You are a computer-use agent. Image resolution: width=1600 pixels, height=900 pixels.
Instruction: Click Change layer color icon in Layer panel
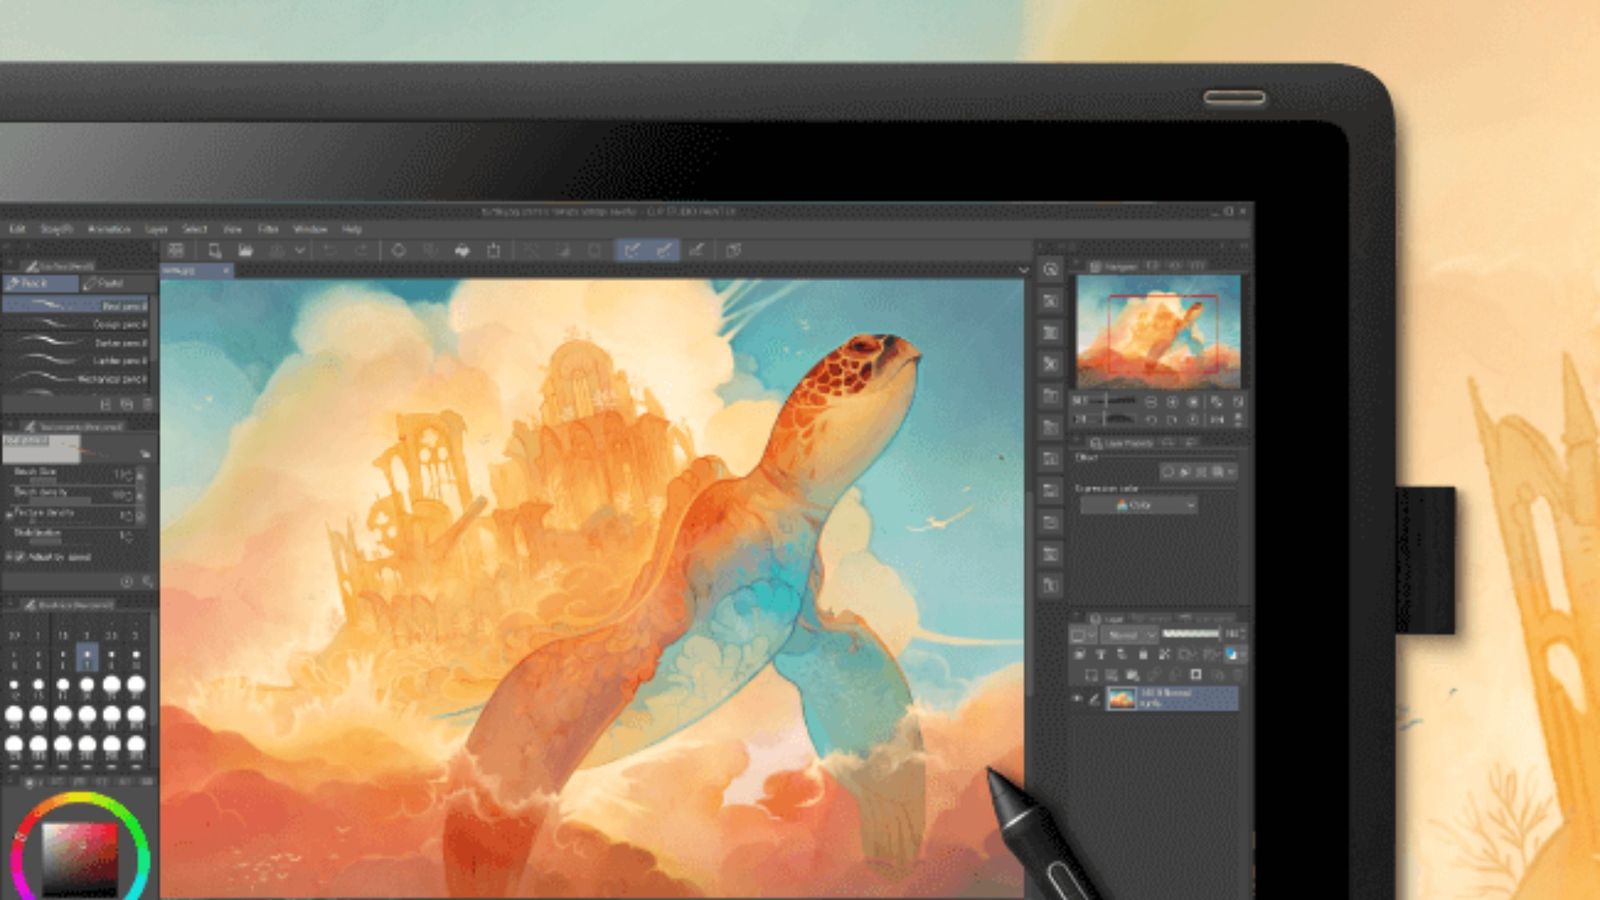pyautogui.click(x=1233, y=654)
